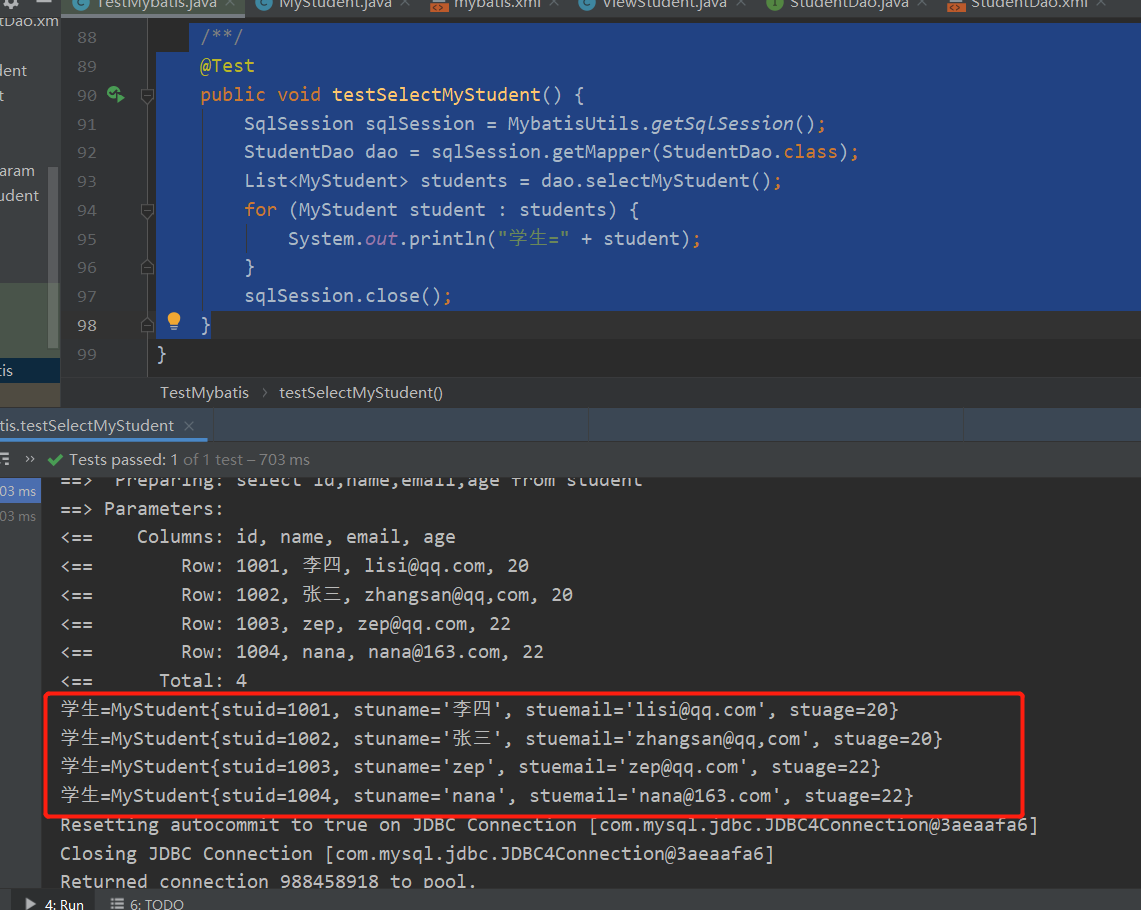Click 'Closing JDBC Connection' console line

pos(417,853)
